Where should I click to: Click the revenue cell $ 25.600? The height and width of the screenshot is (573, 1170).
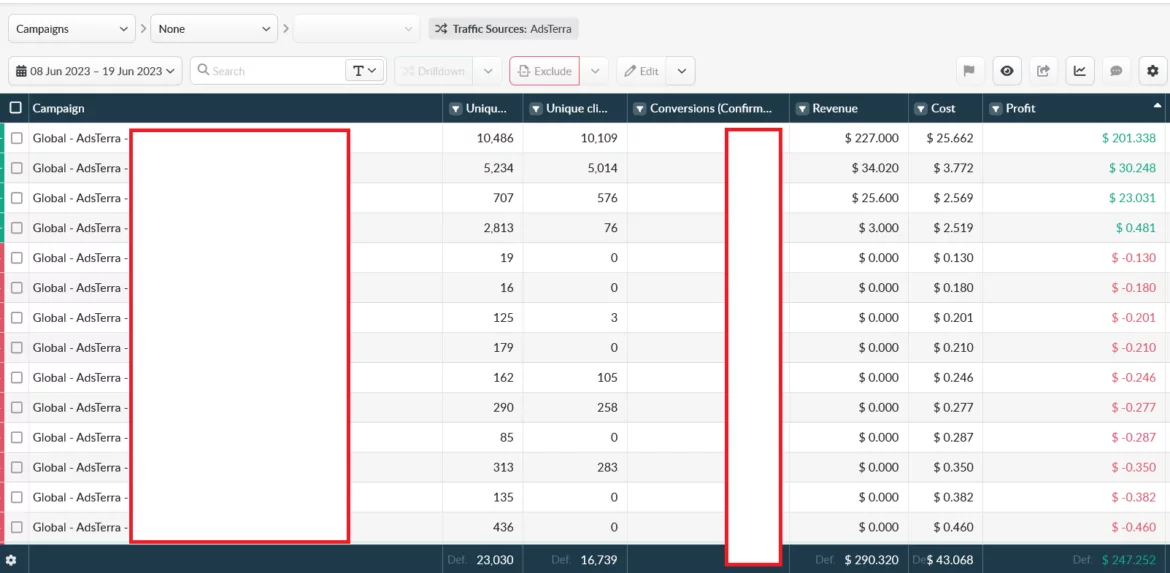click(x=875, y=198)
